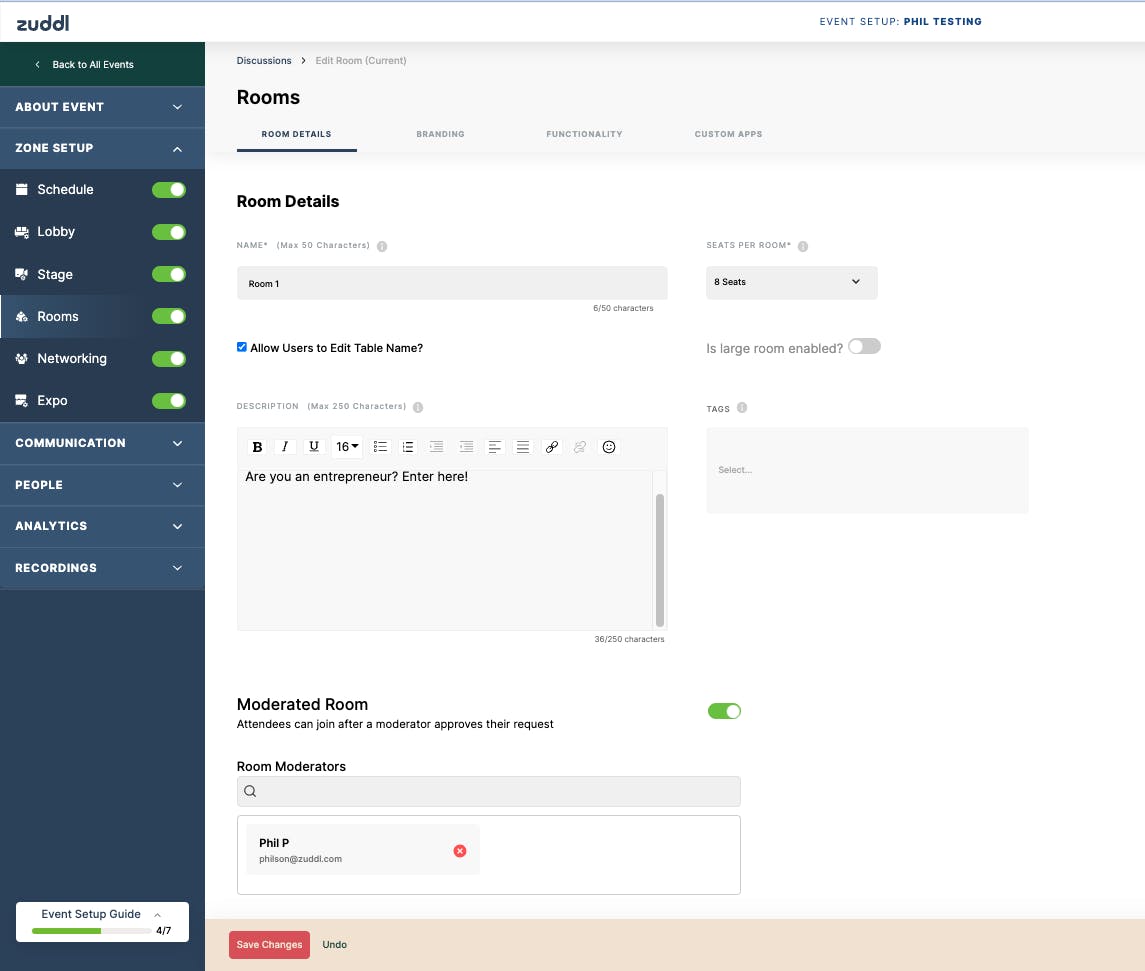
Task: Disable the Moderated Room toggle
Action: point(724,711)
